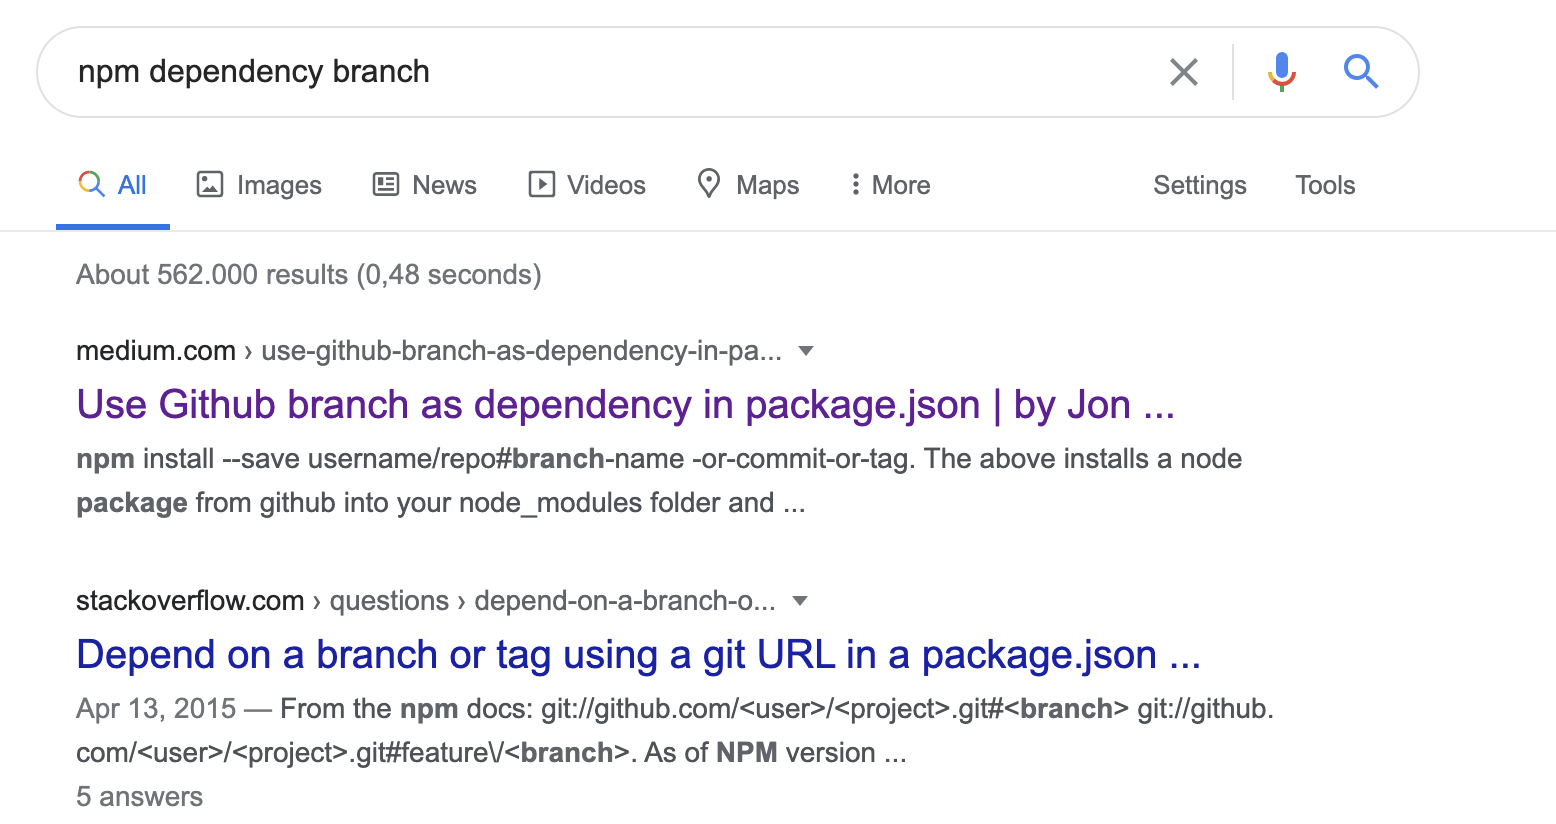The image size is (1556, 824).
Task: Expand the stackoverflow.com result dropdown arrow
Action: (800, 601)
